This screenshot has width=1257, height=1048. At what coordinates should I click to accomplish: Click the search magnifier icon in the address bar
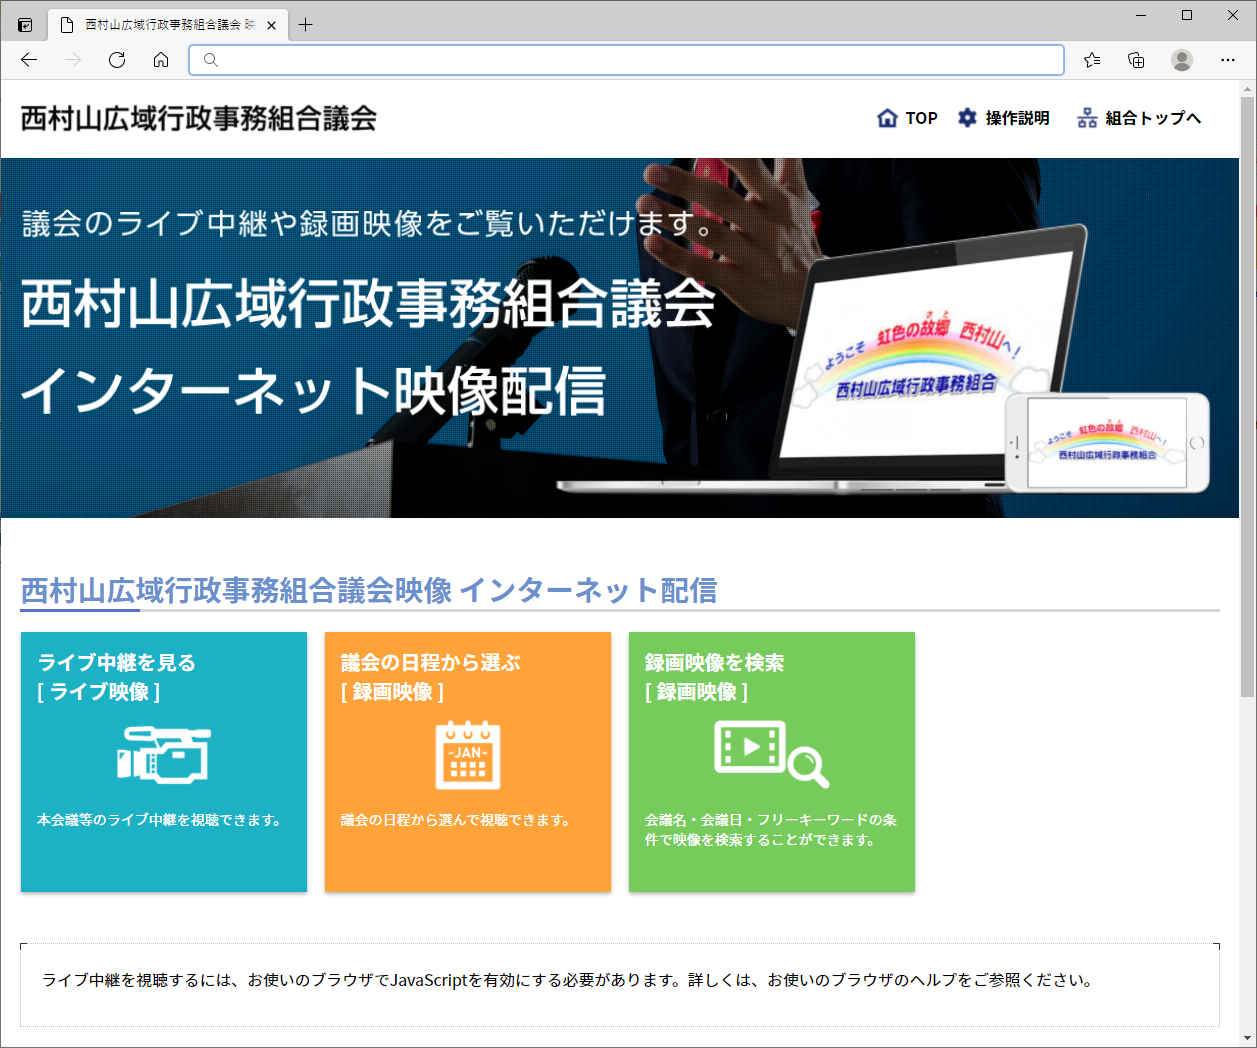coord(210,60)
